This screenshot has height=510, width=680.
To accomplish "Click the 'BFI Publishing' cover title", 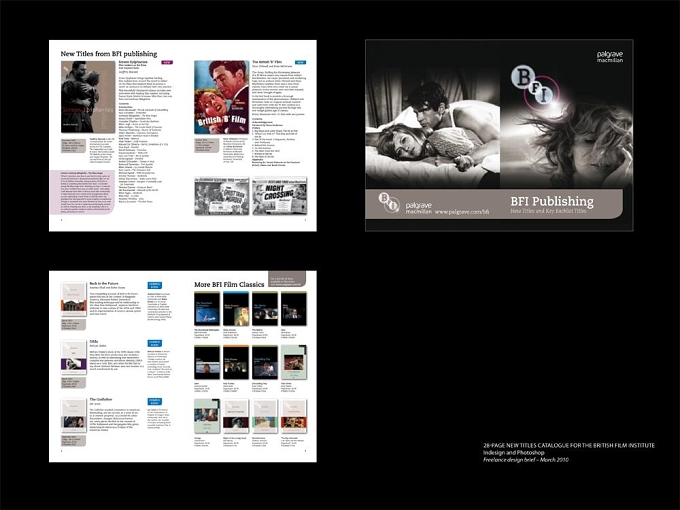I will [x=552, y=201].
